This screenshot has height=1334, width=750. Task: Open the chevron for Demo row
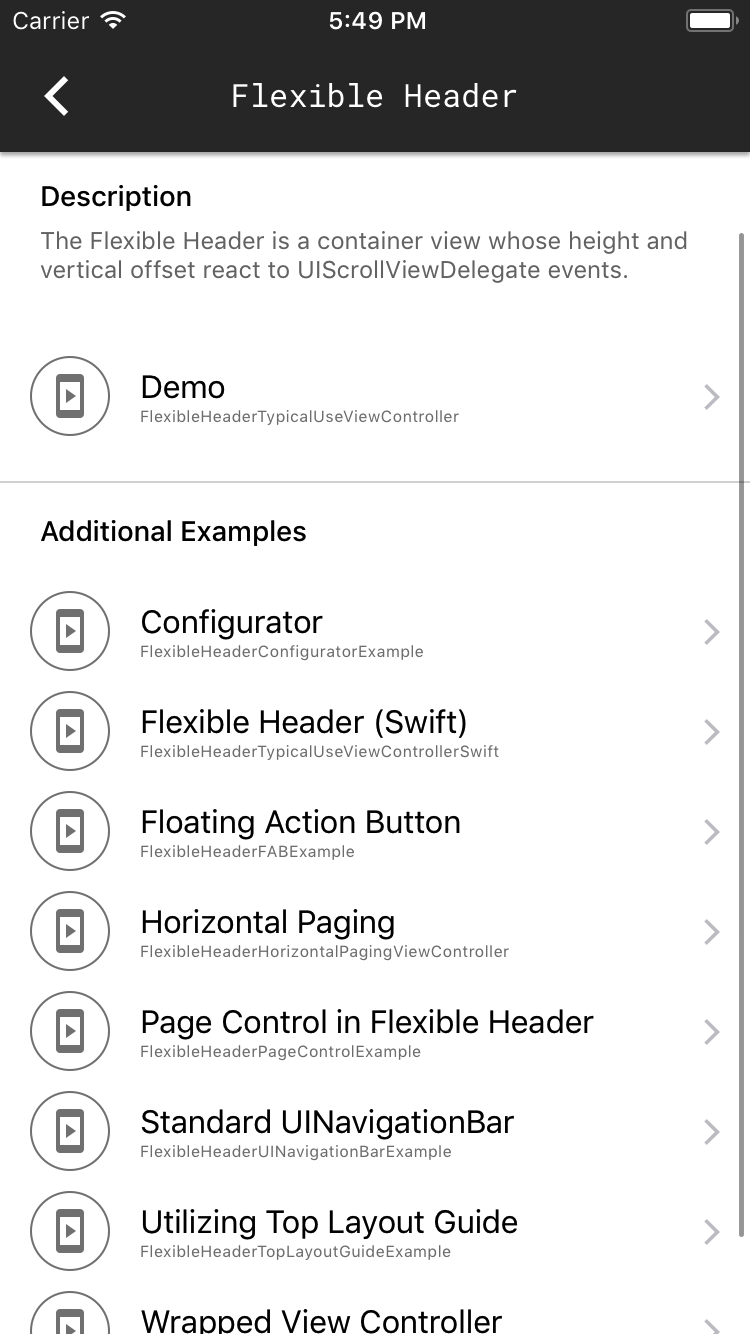pos(712,397)
